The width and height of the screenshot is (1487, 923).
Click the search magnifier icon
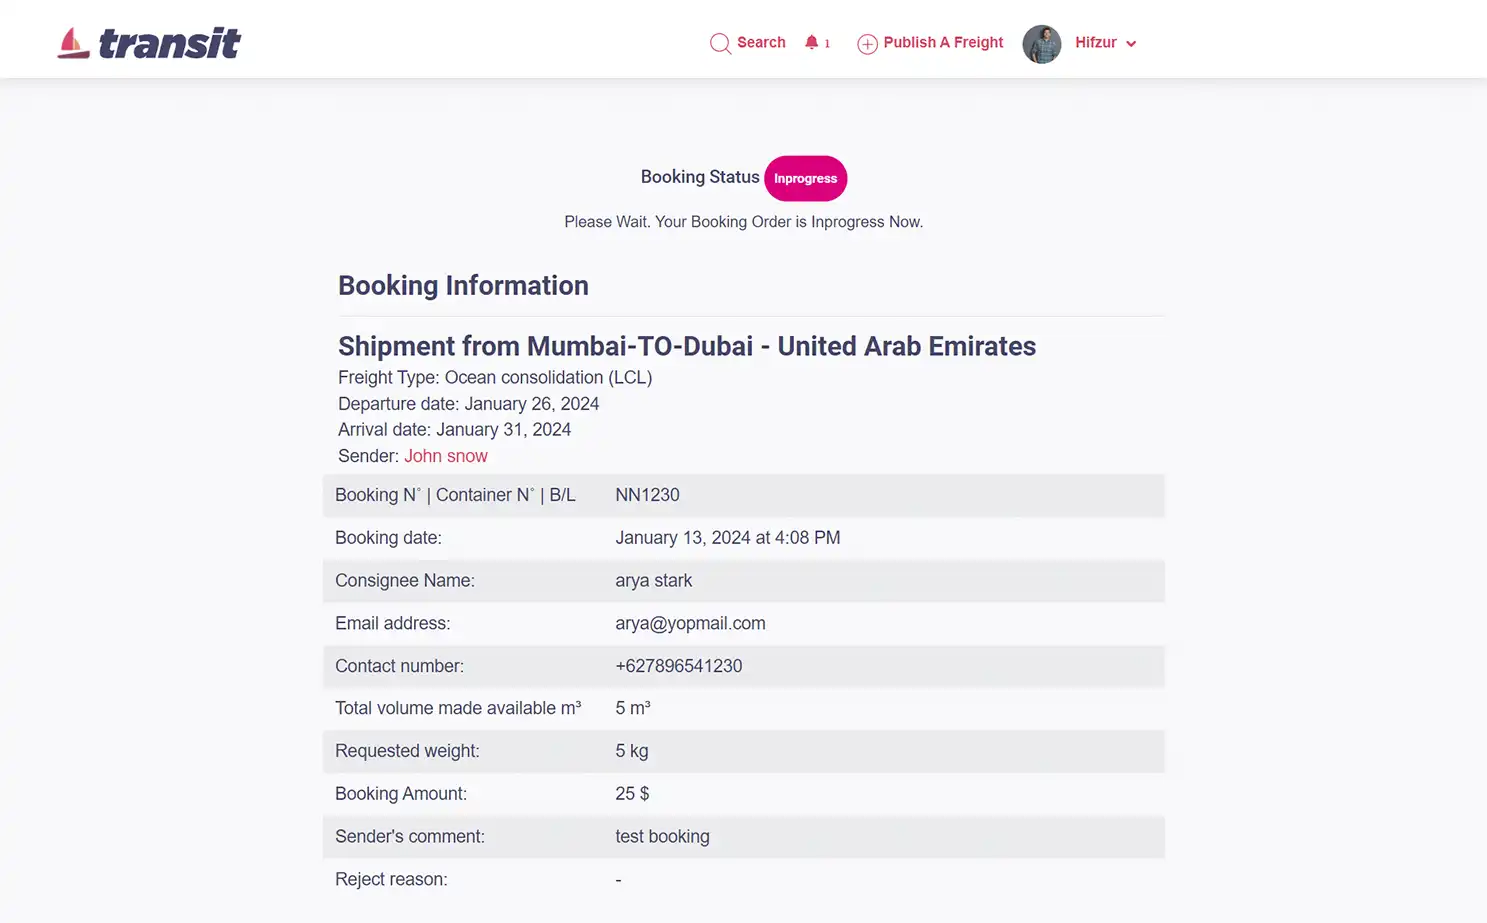[720, 43]
